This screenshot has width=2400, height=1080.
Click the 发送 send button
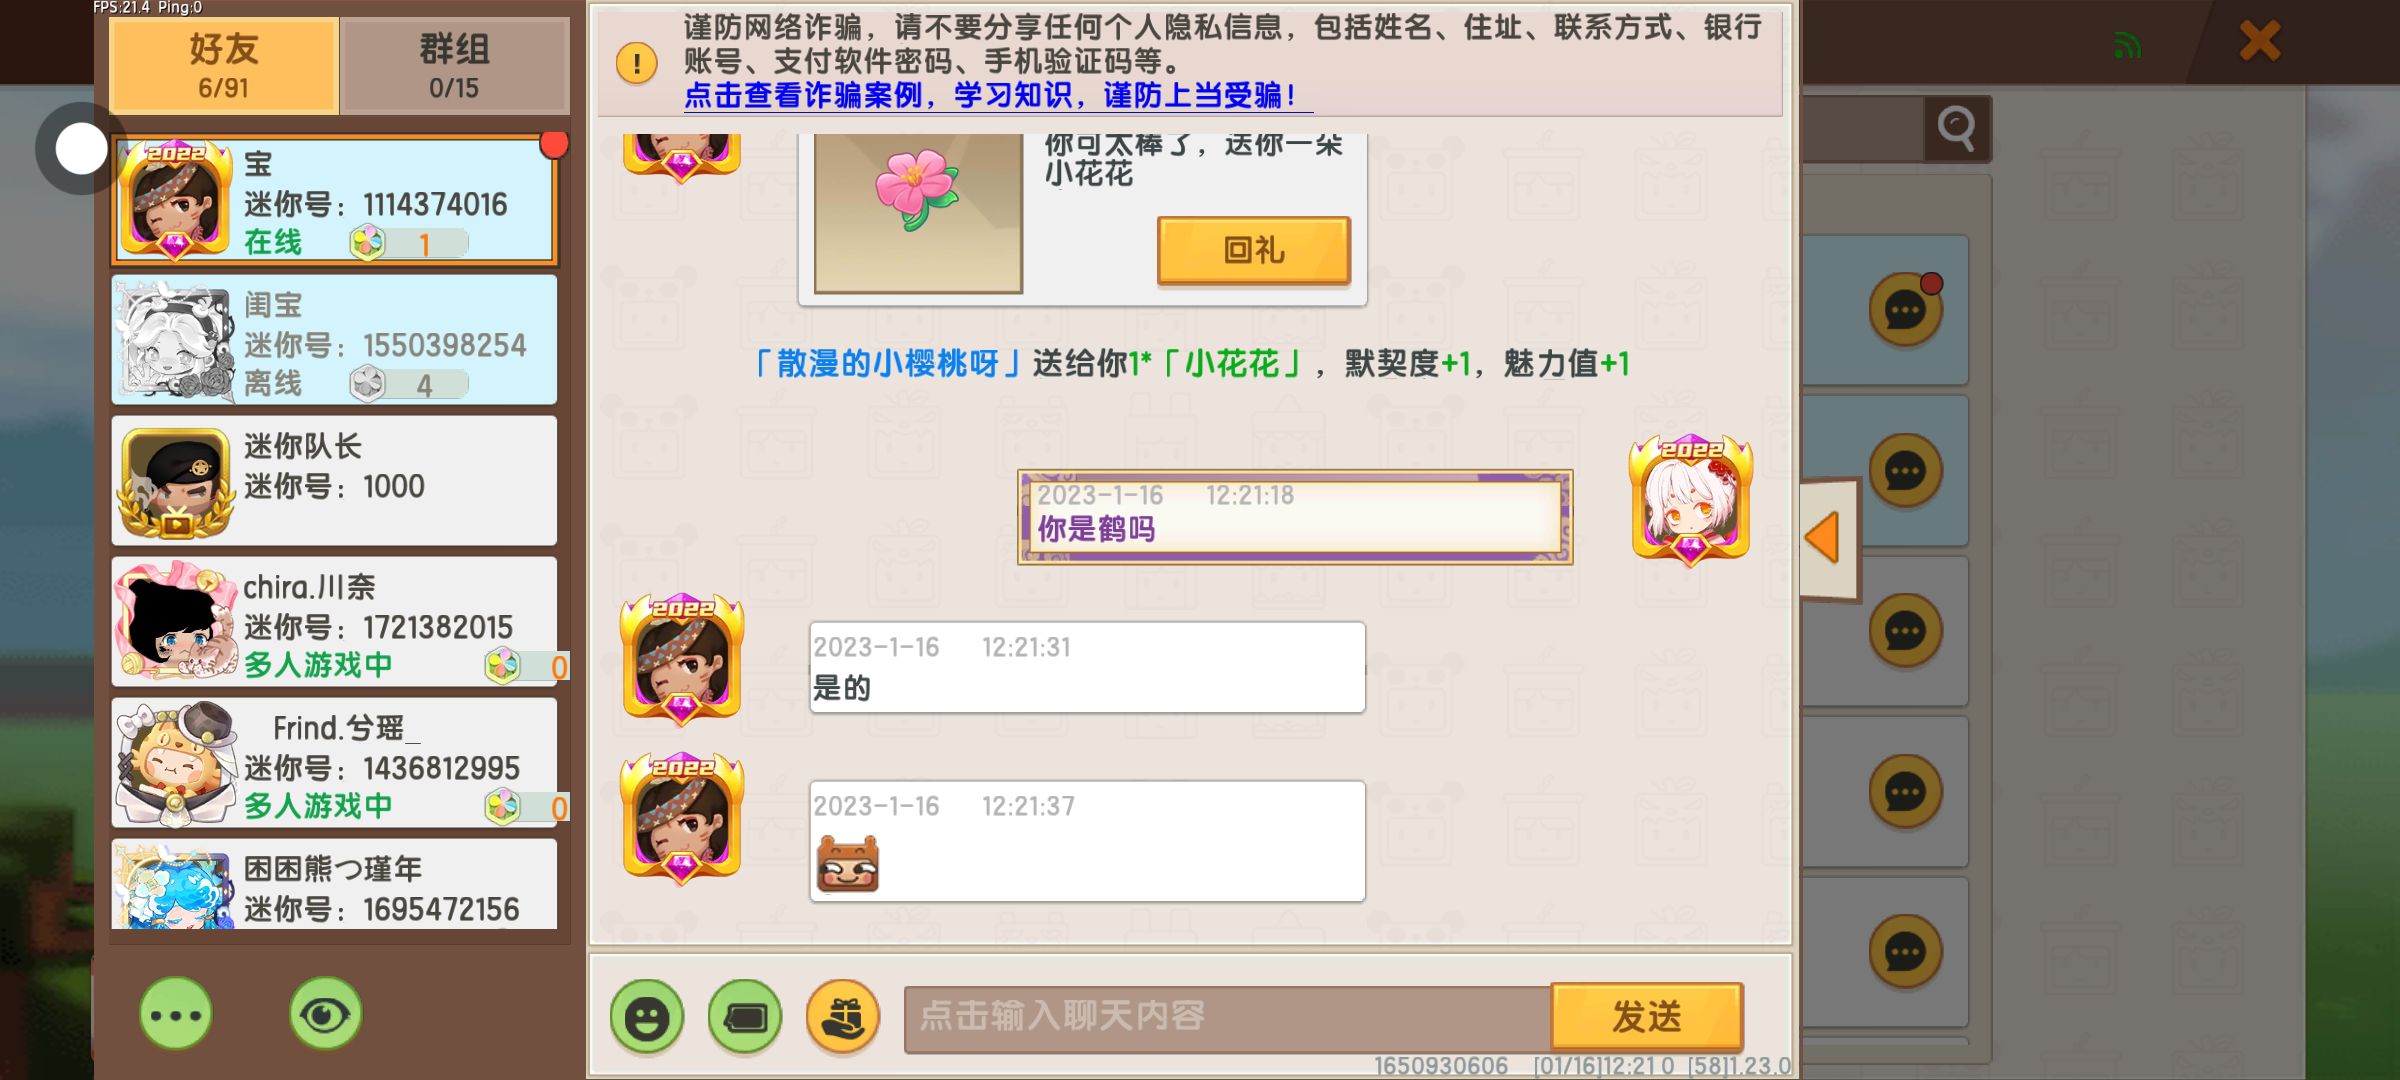1647,1017
